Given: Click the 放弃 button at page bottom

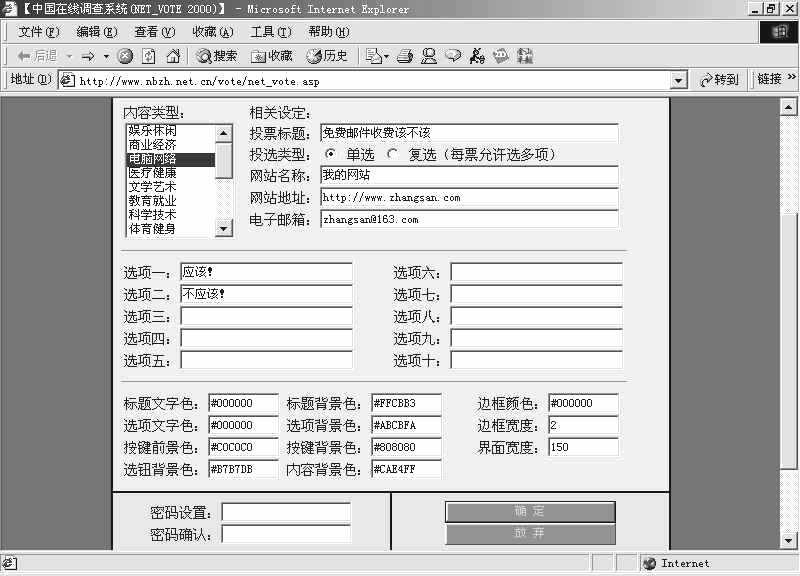Looking at the screenshot, I should point(529,533).
